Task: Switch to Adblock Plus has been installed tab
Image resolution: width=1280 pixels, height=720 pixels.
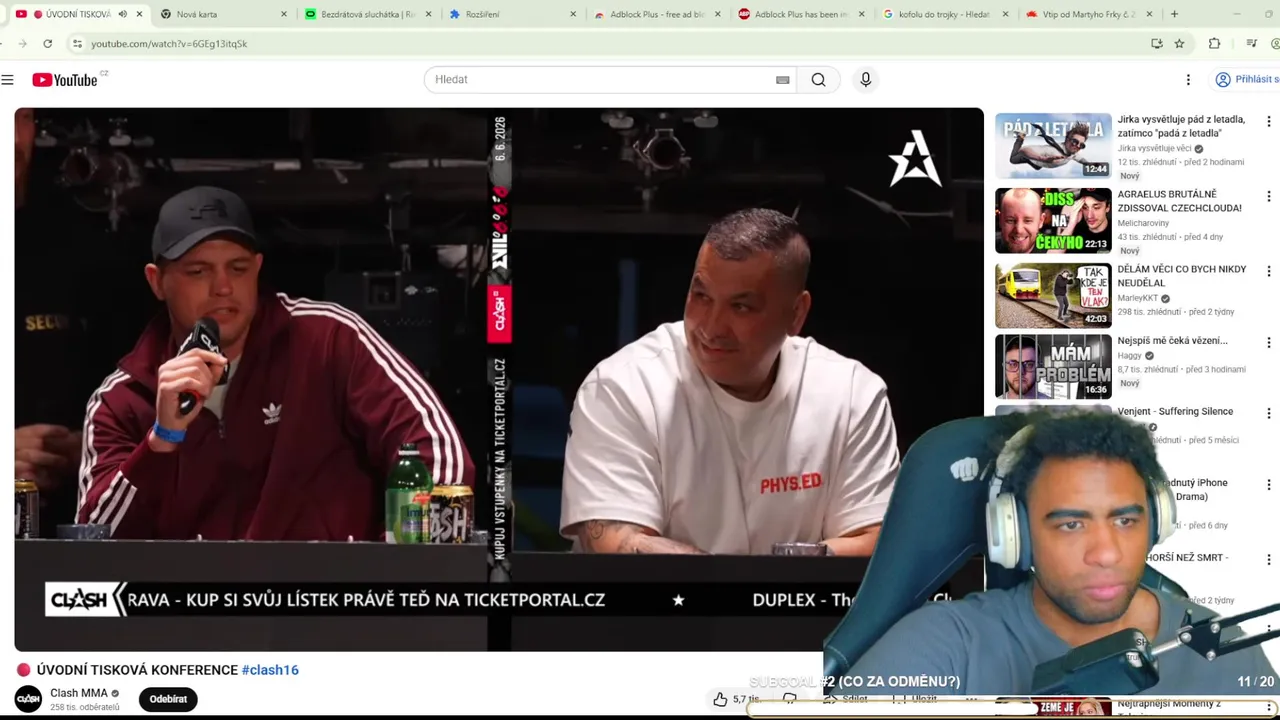Action: (800, 14)
